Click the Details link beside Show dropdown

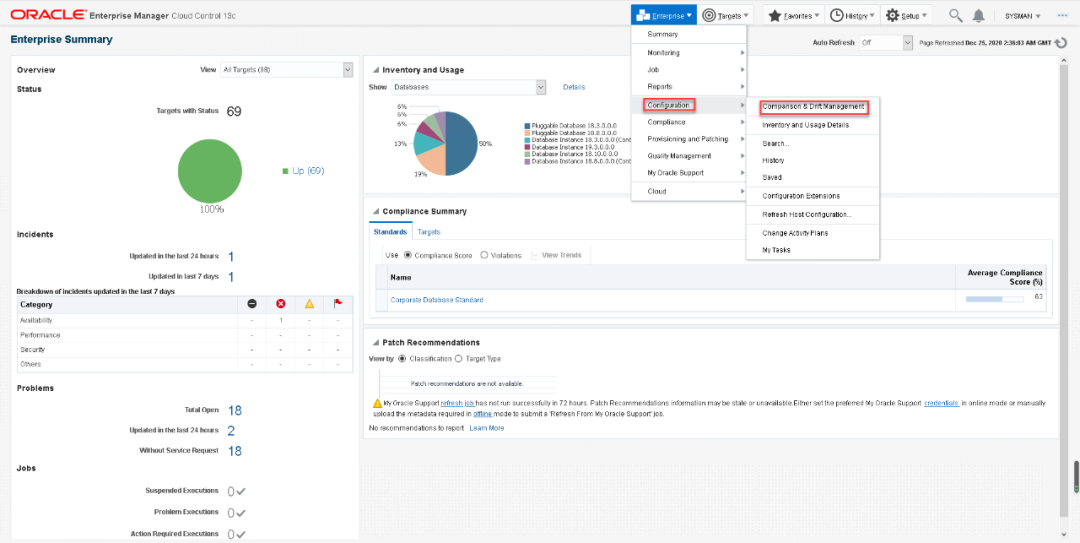(x=574, y=88)
